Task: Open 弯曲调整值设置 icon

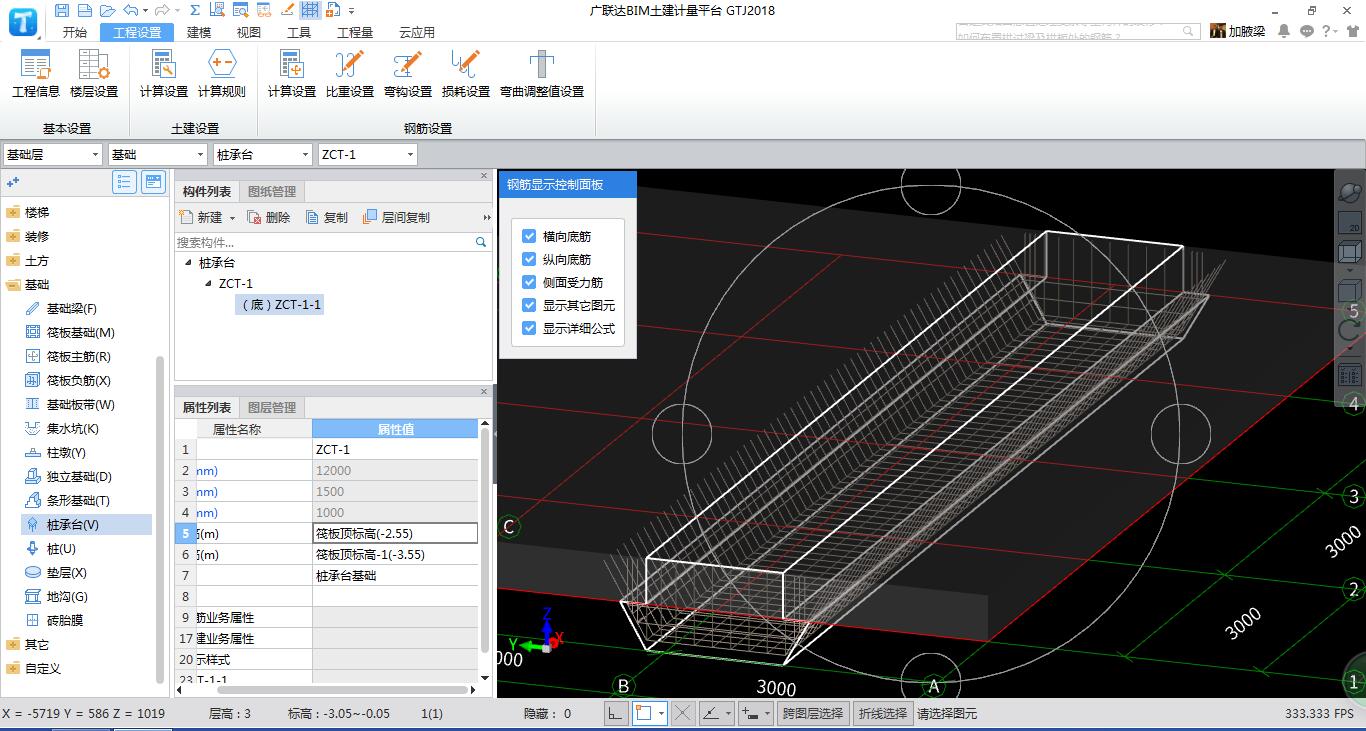Action: (542, 75)
